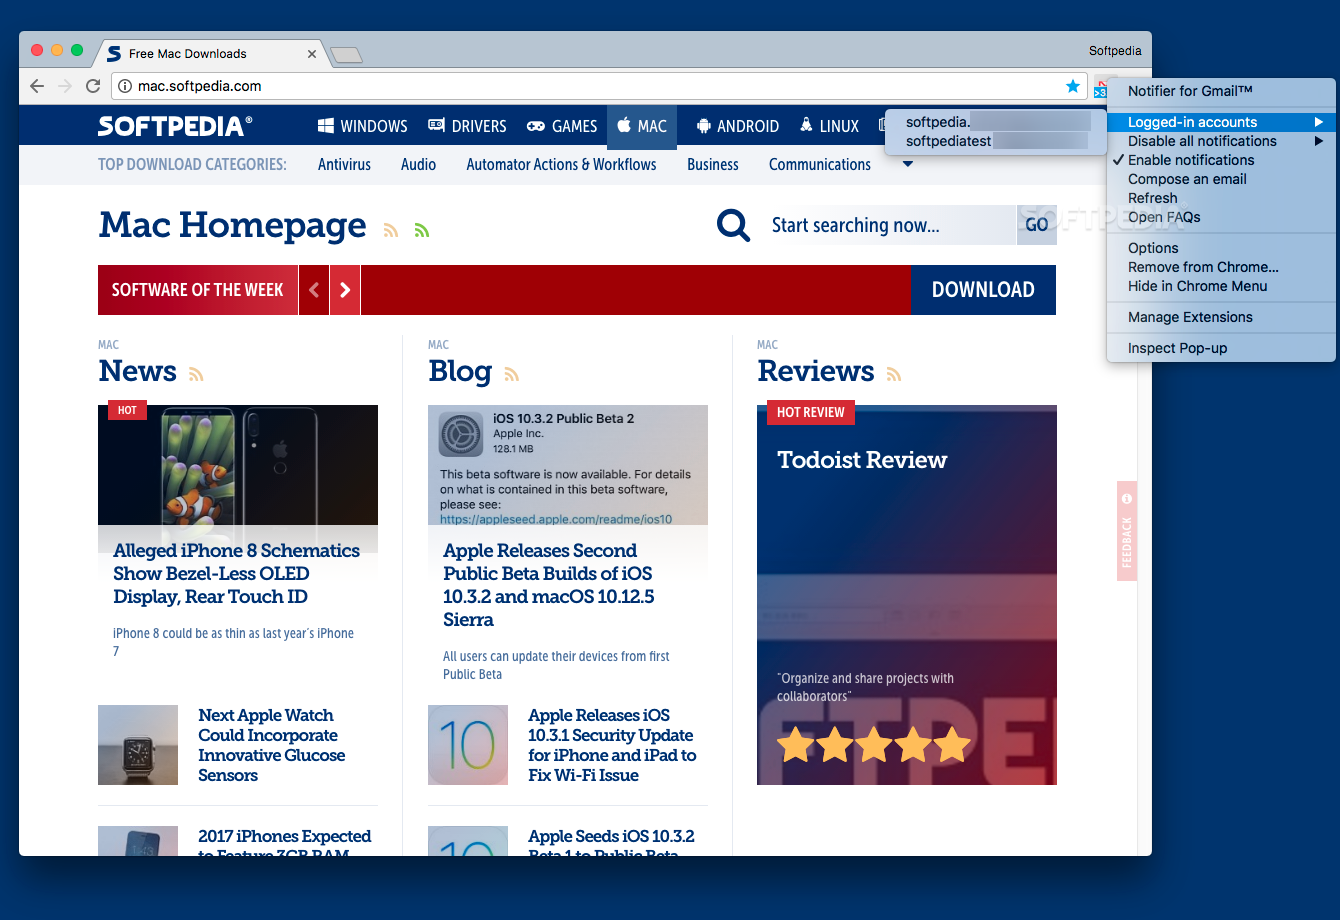This screenshot has height=920, width=1340.
Task: Click the RSS icon next to News
Action: tap(196, 375)
